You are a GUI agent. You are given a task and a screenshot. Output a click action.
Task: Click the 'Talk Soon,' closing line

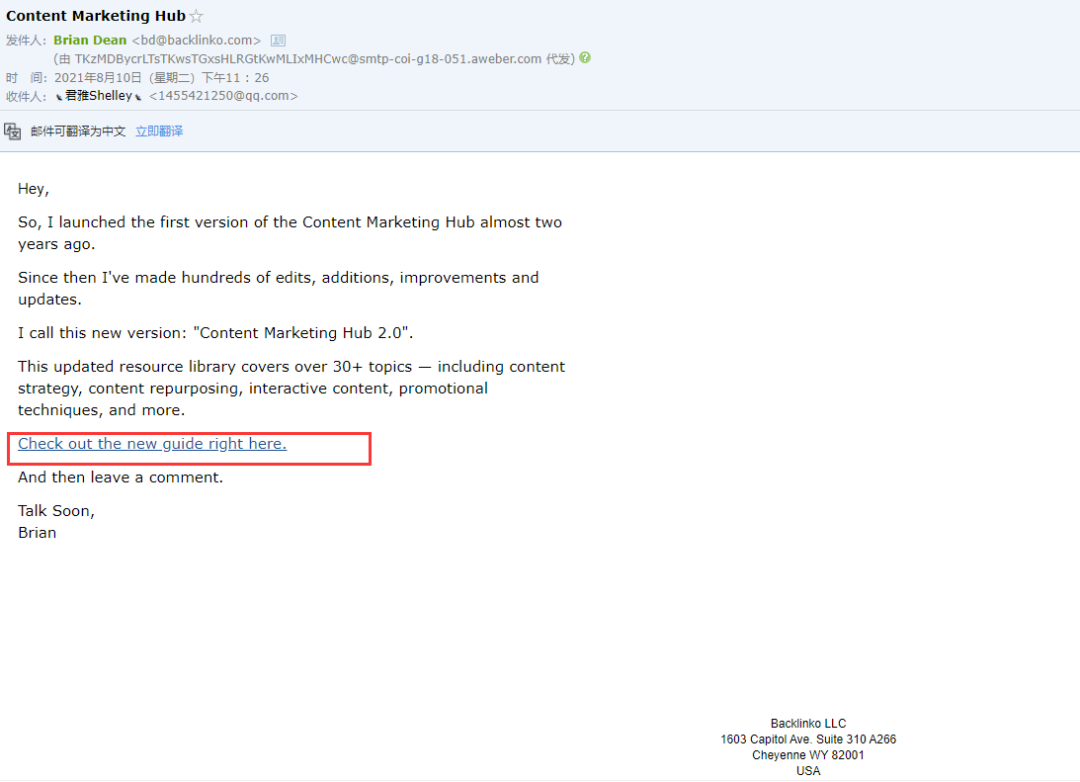pos(56,511)
